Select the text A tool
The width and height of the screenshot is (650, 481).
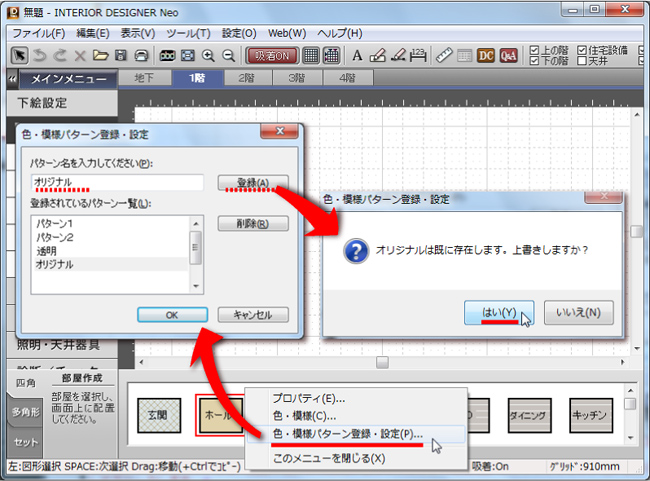coord(357,55)
